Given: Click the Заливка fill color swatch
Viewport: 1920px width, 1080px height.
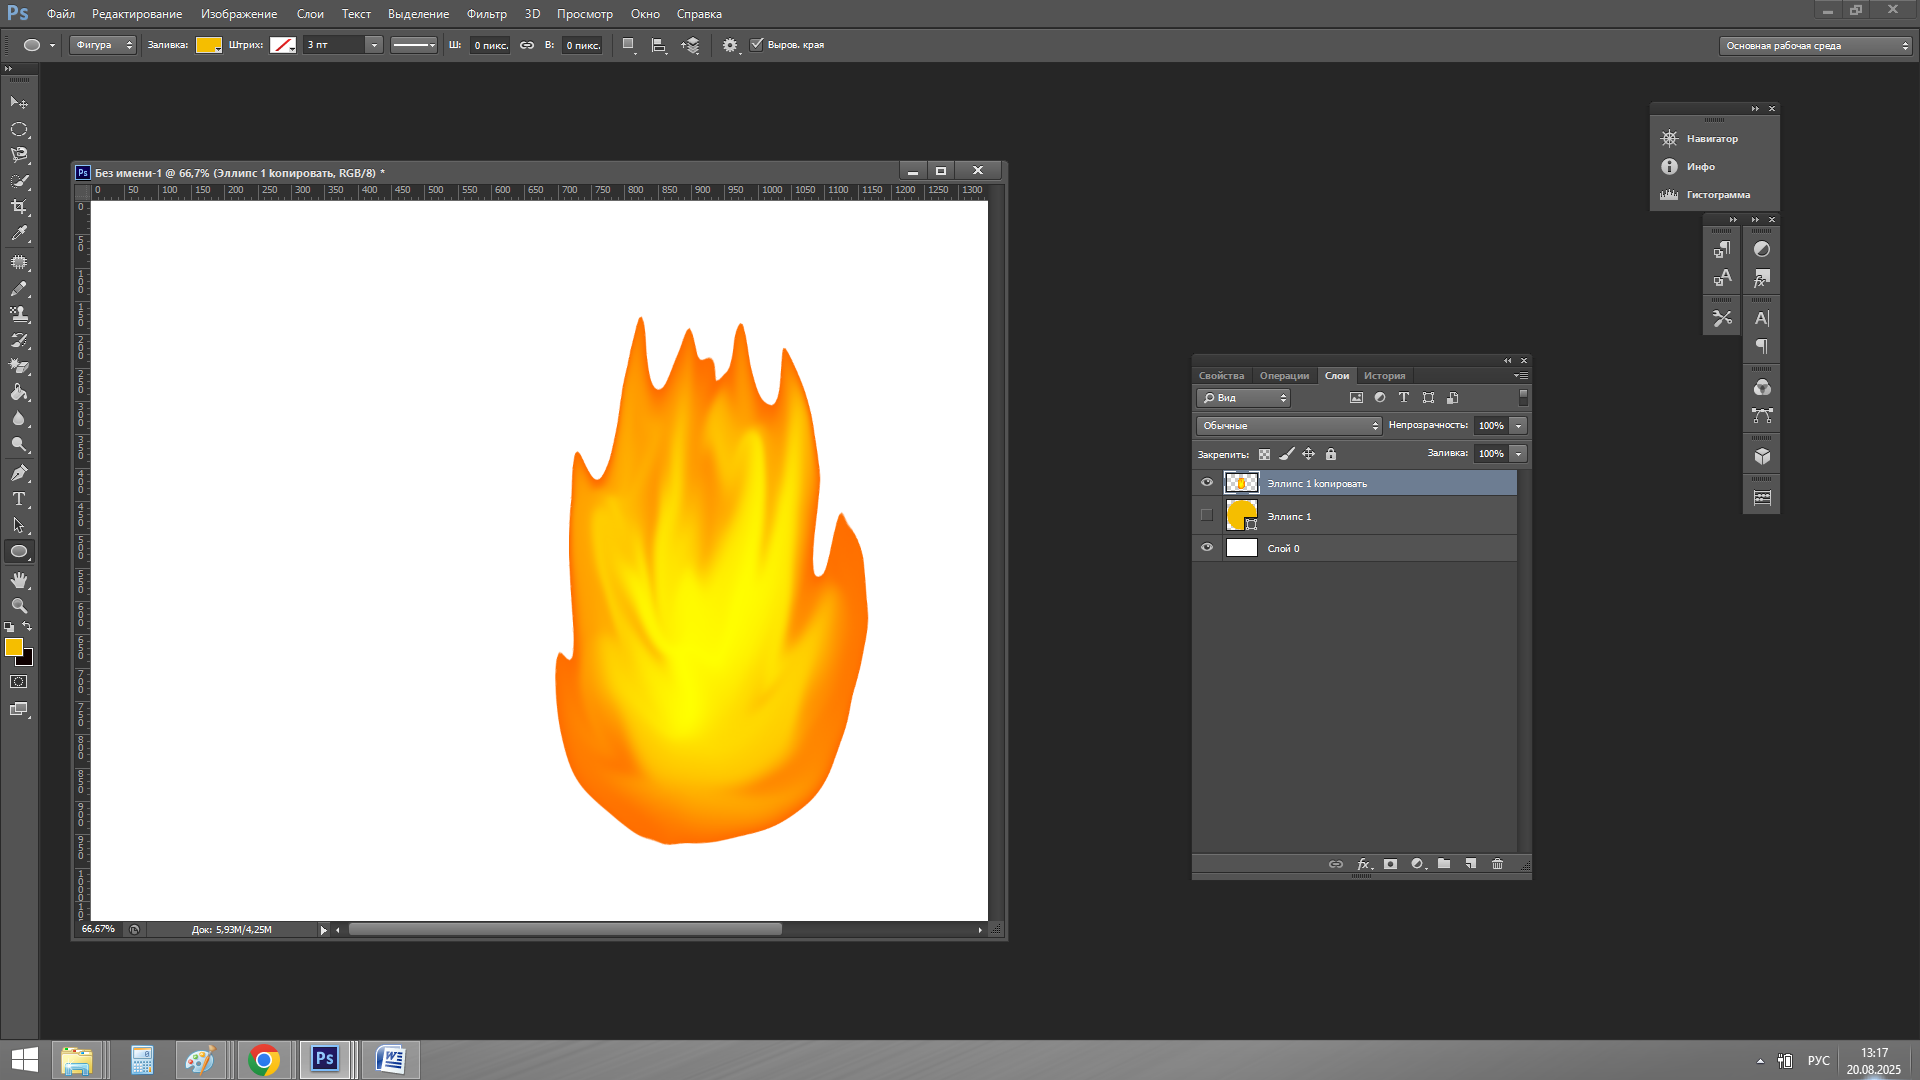Looking at the screenshot, I should point(208,45).
